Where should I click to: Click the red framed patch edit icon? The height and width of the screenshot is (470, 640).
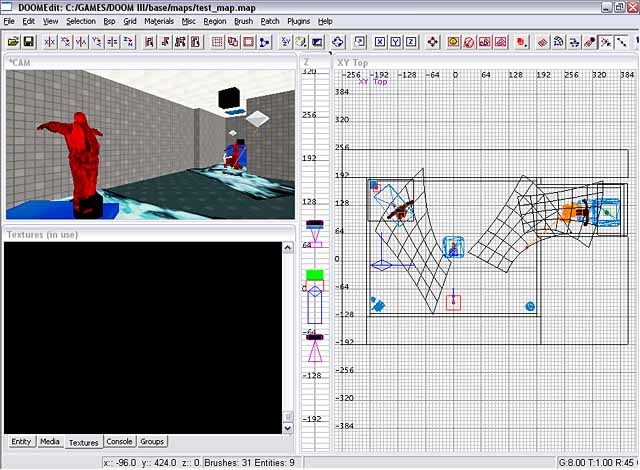click(484, 42)
